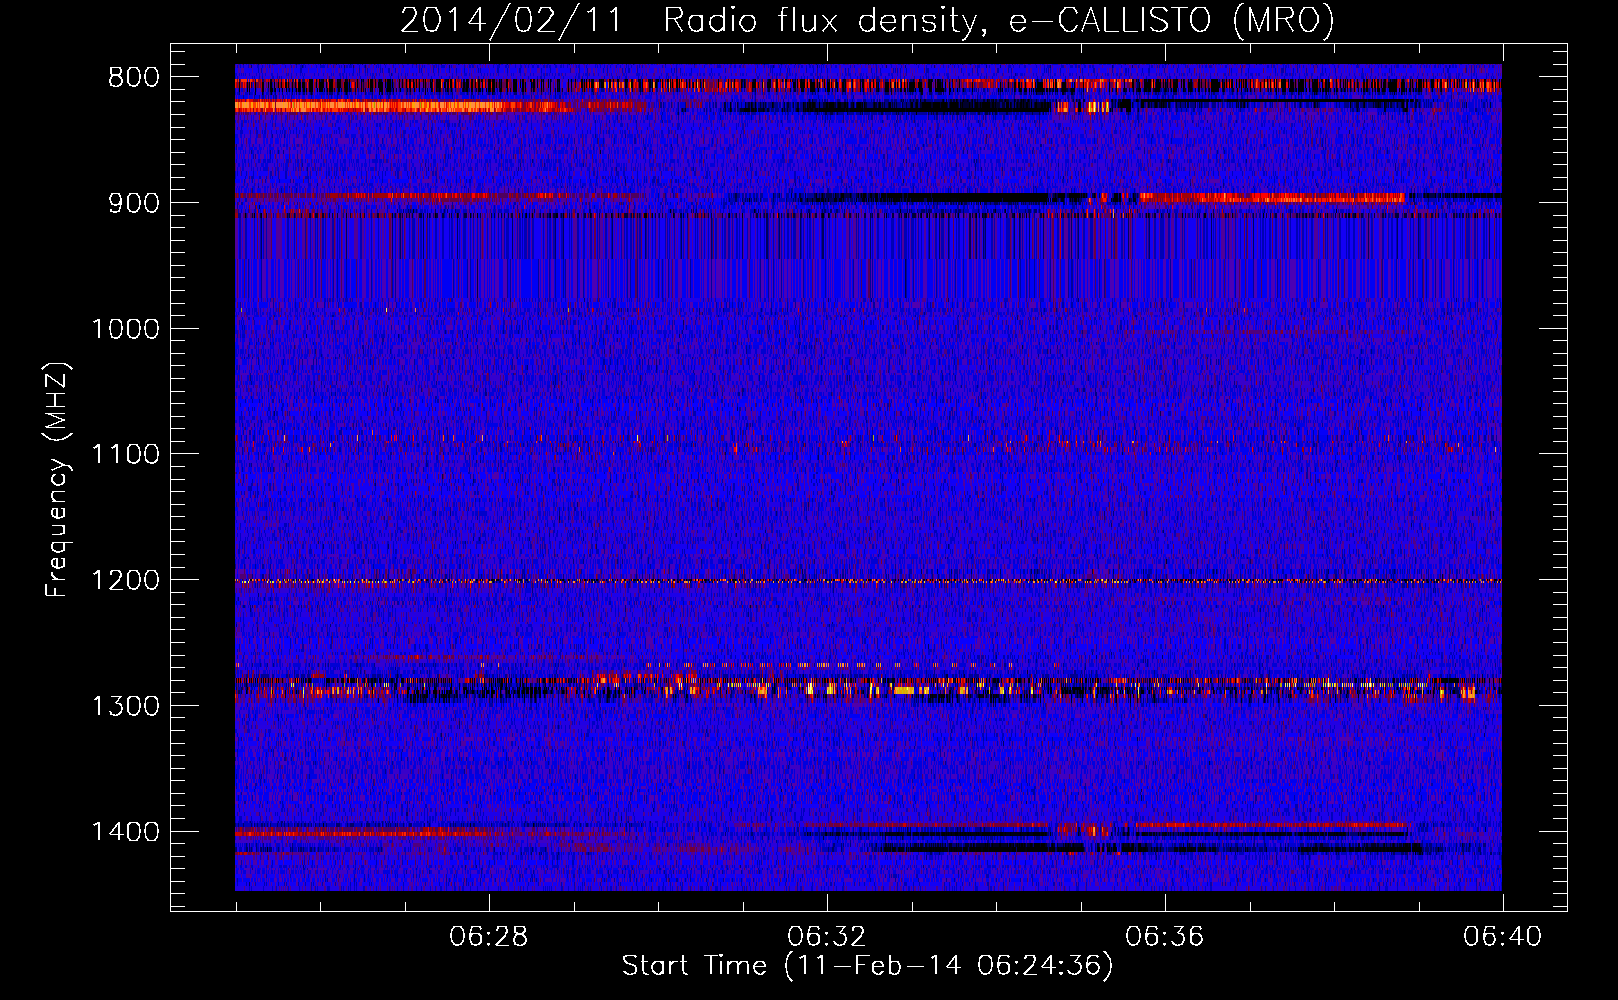The height and width of the screenshot is (1000, 1618).
Task: Click the '800' frequency axis label
Action: pos(134,78)
